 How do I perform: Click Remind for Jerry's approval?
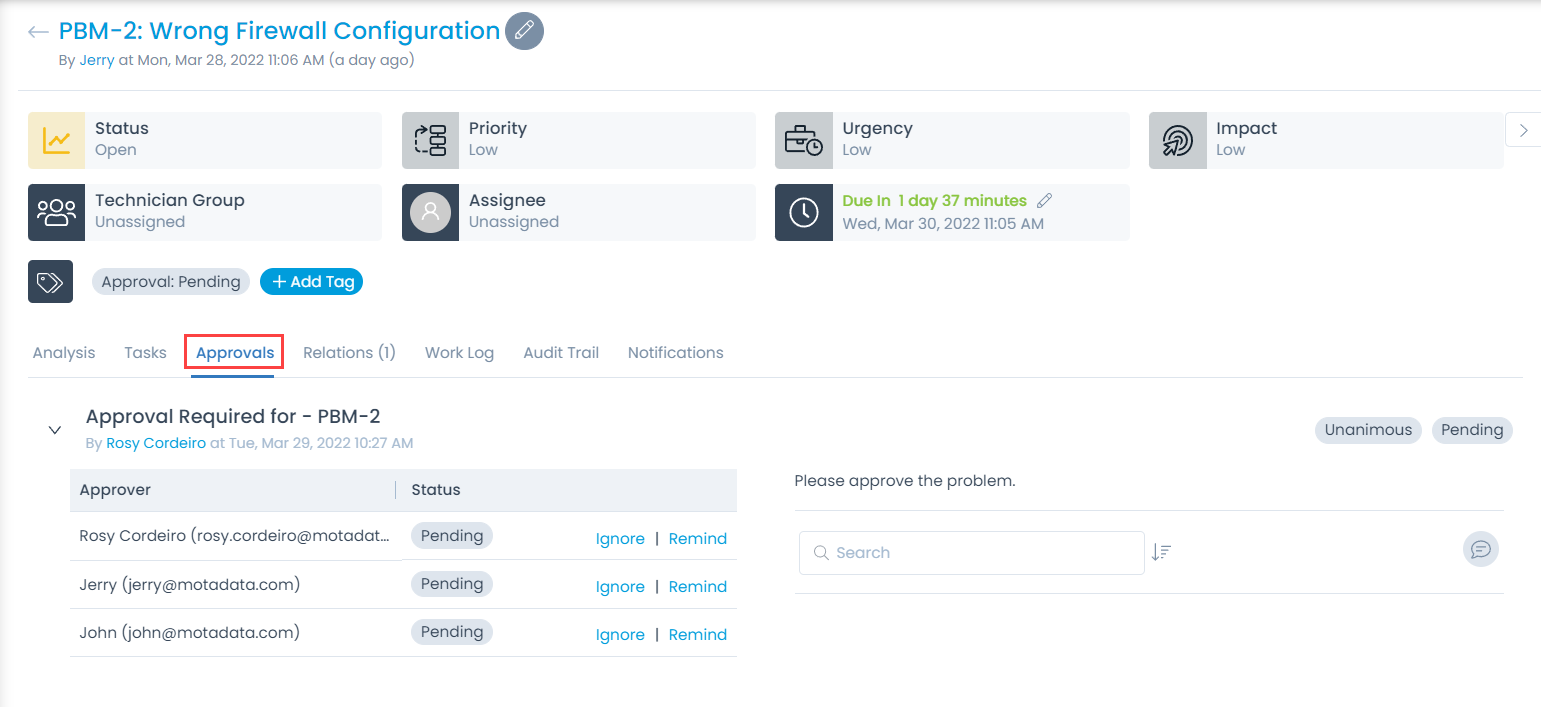(697, 587)
